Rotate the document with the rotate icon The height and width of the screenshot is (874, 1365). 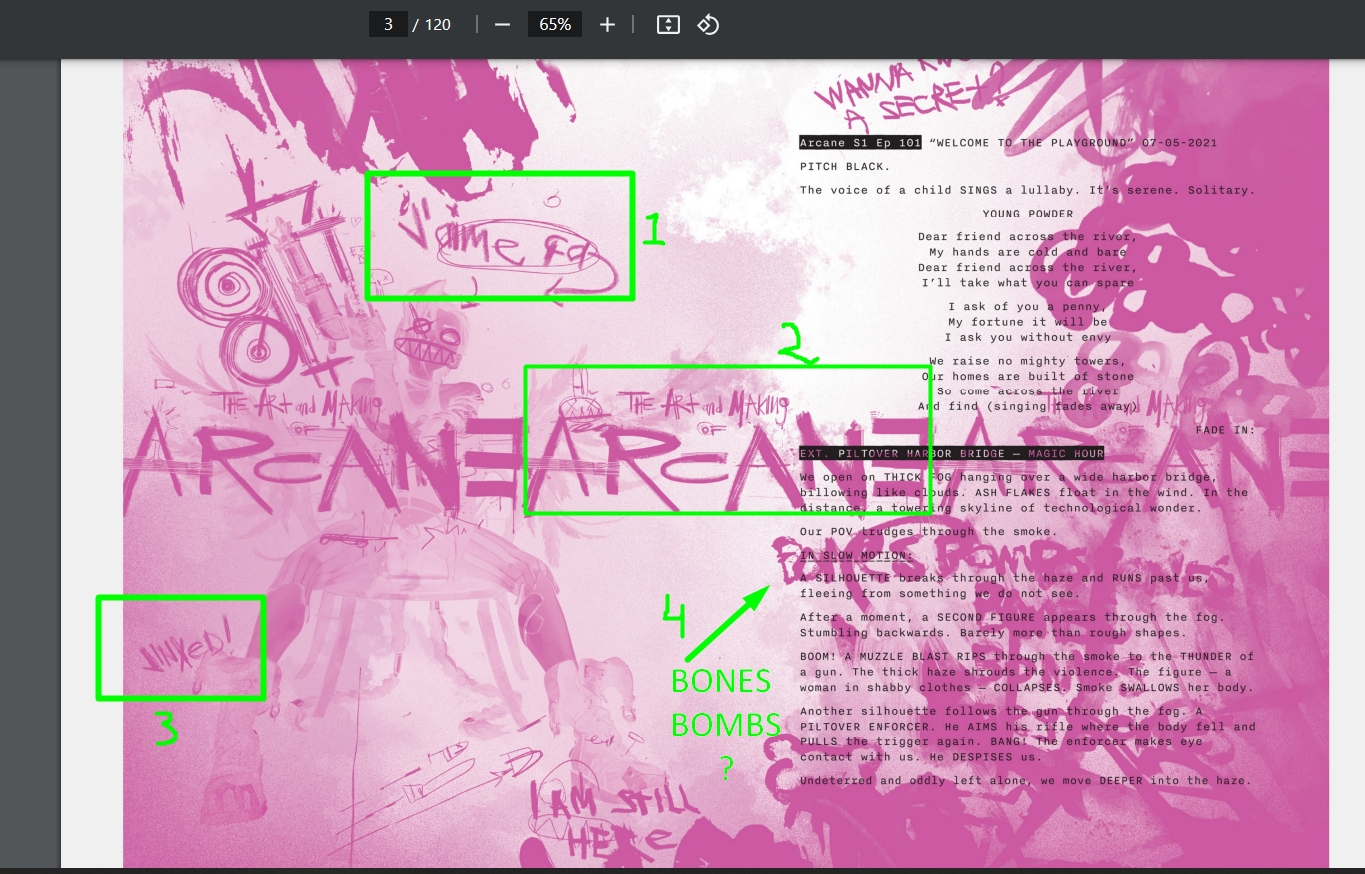708,24
